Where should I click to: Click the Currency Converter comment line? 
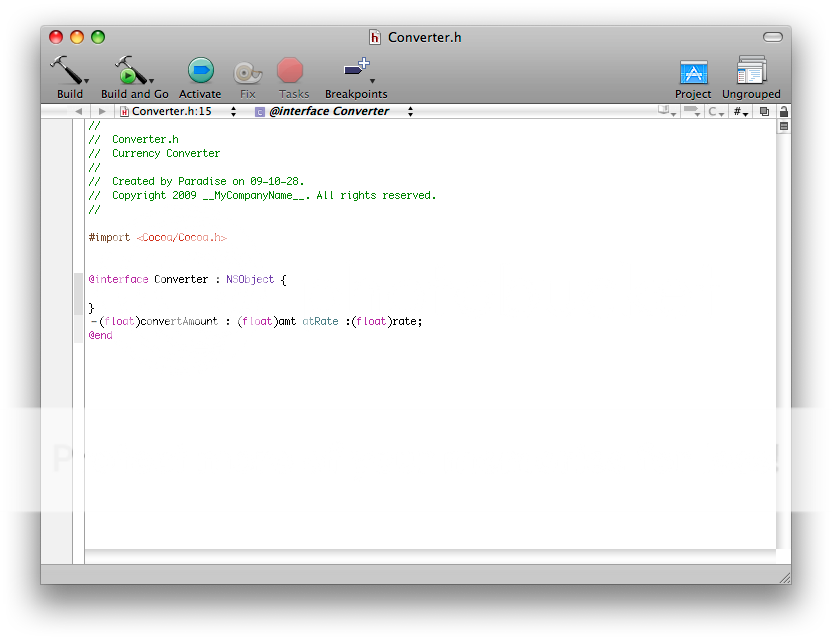(x=154, y=153)
